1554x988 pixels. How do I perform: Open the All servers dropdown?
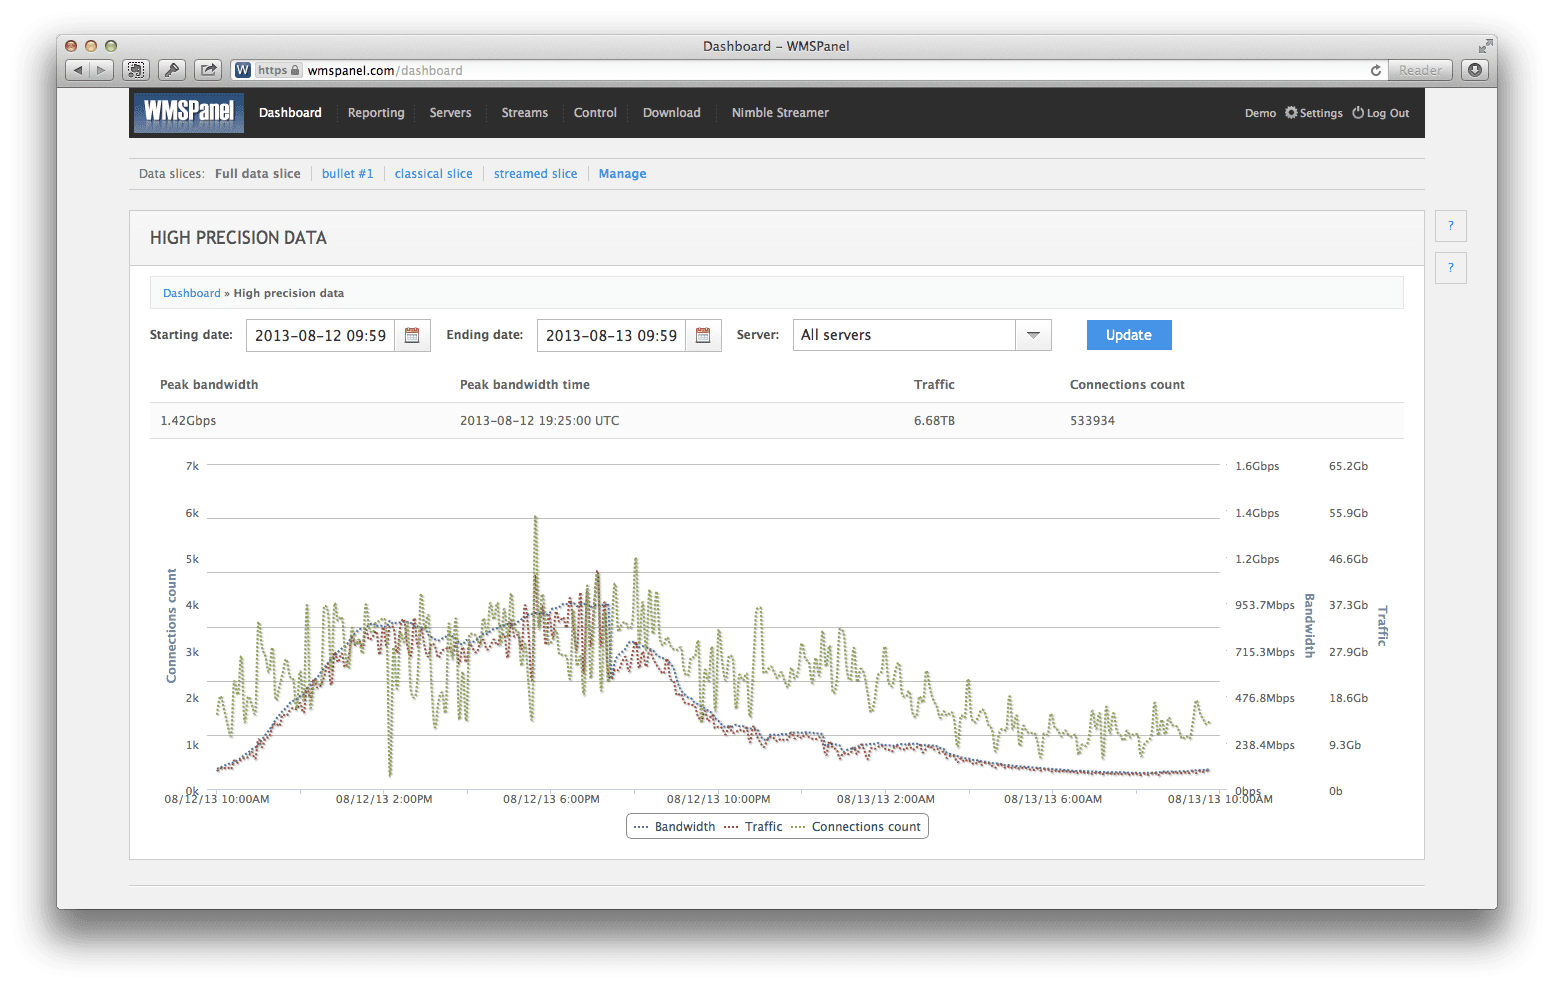(x=1033, y=335)
